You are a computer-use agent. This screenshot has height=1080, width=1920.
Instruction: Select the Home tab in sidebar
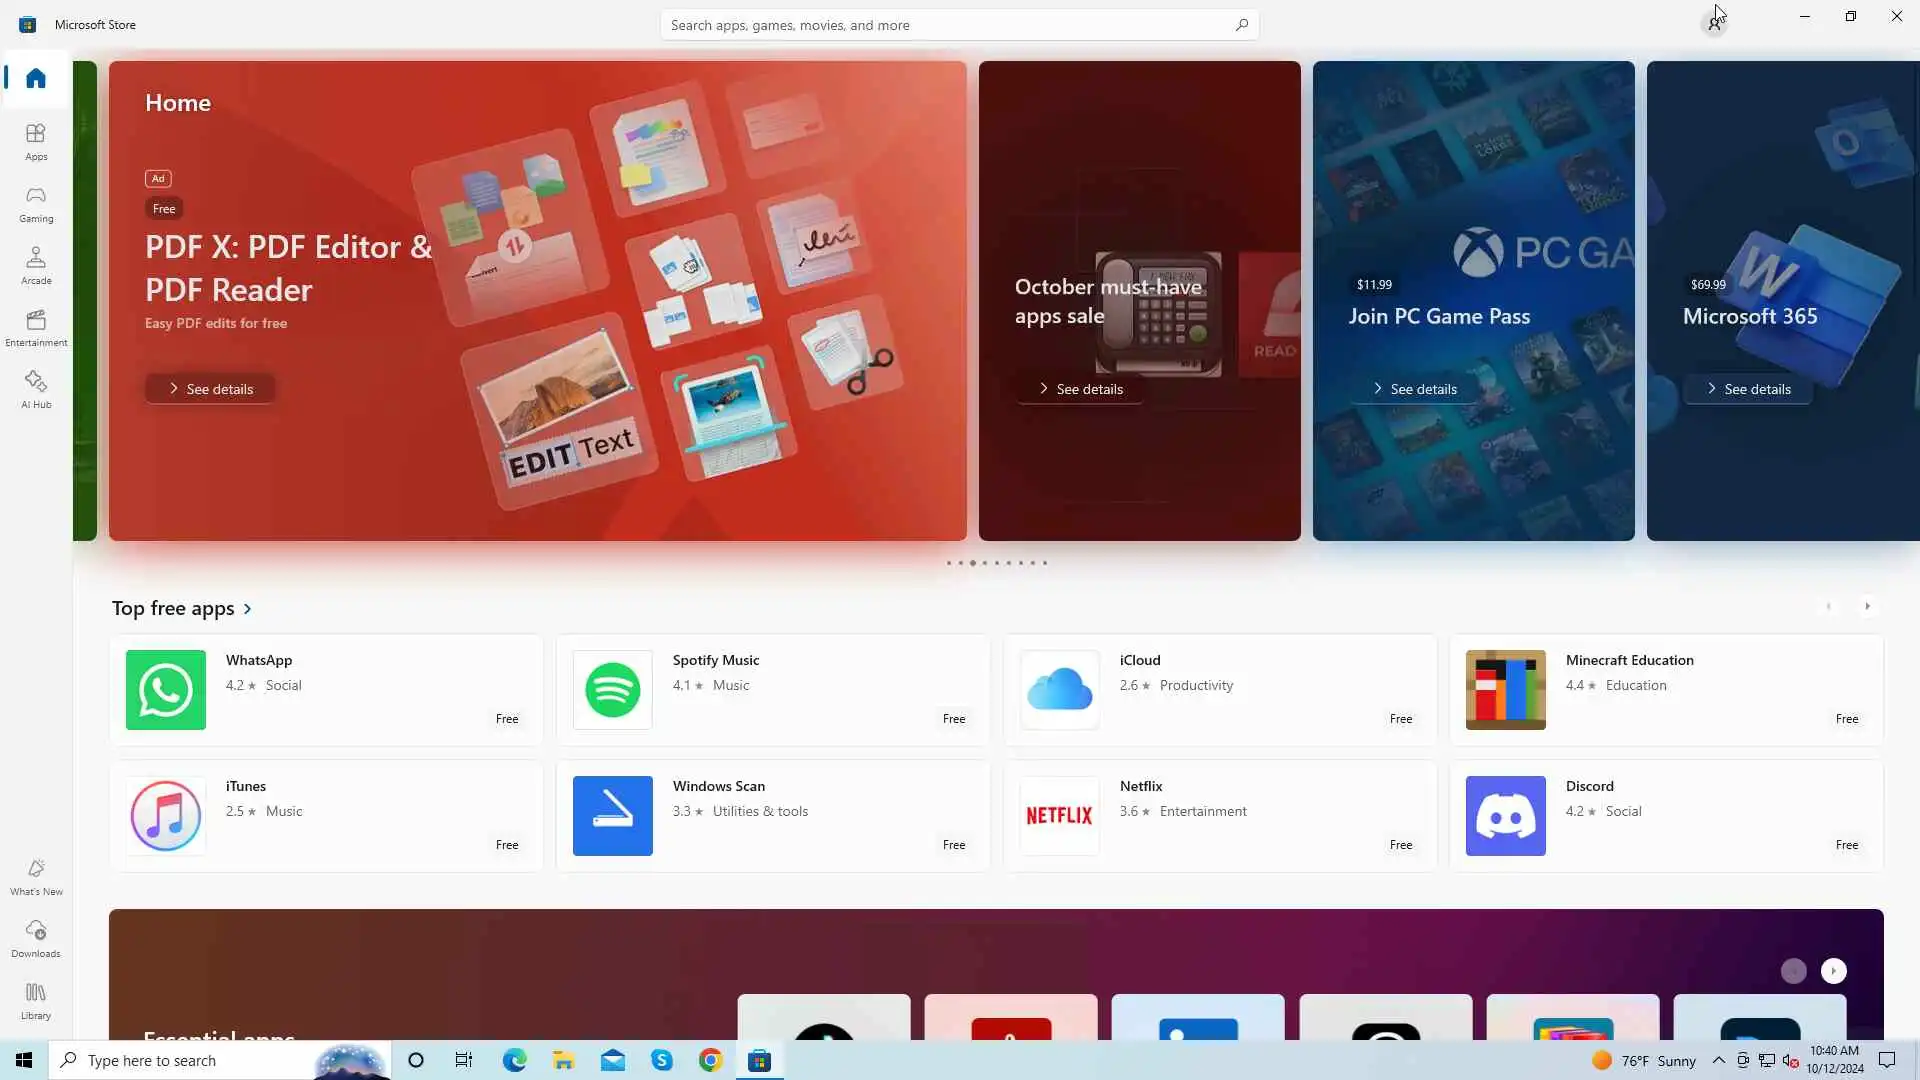tap(36, 78)
